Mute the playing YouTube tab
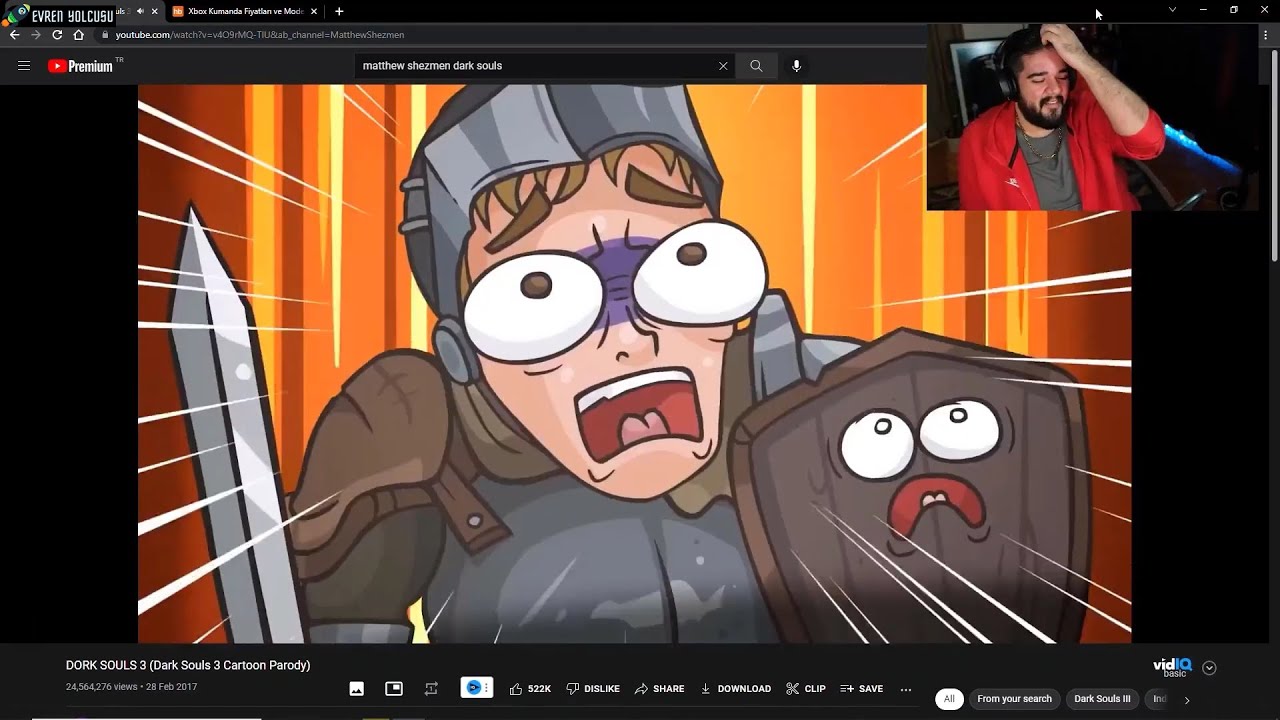Viewport: 1280px width, 720px height. tap(140, 11)
